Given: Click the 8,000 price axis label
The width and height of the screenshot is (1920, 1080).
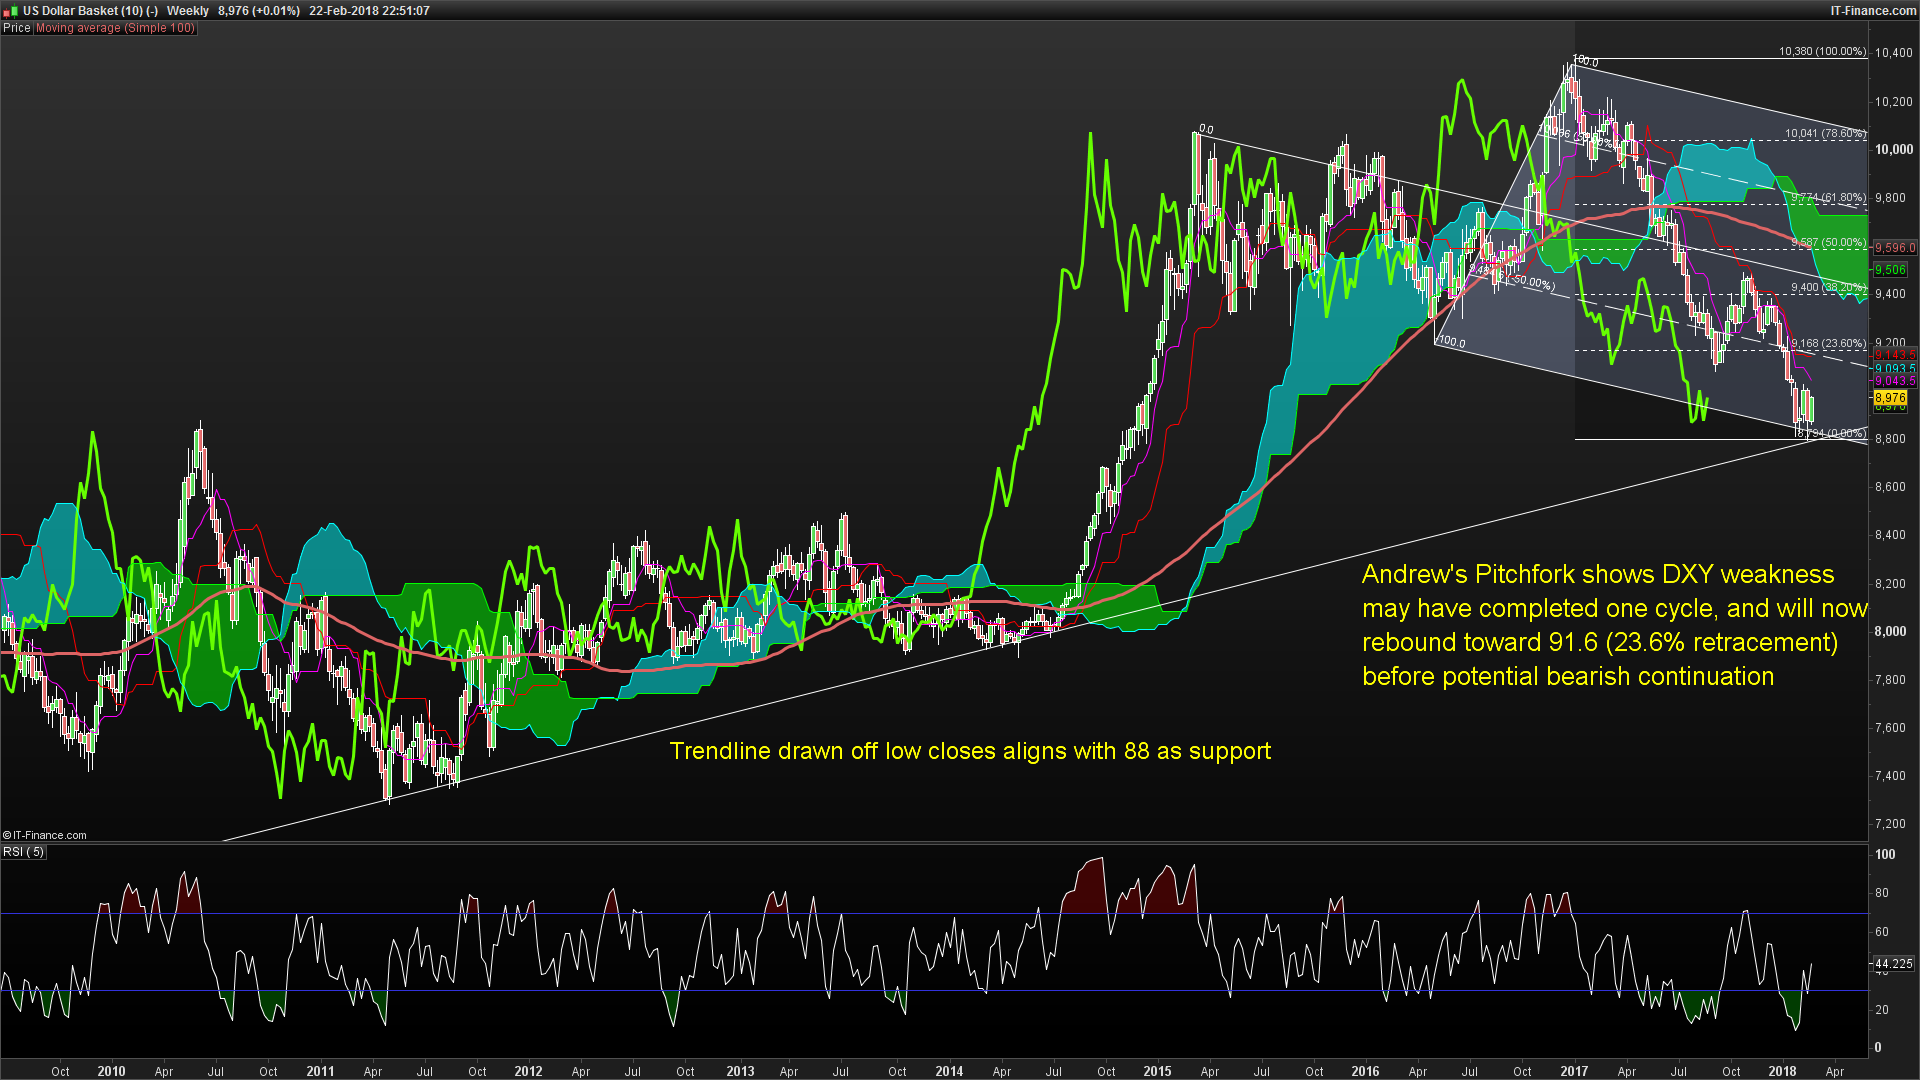Looking at the screenshot, I should pos(1890,631).
